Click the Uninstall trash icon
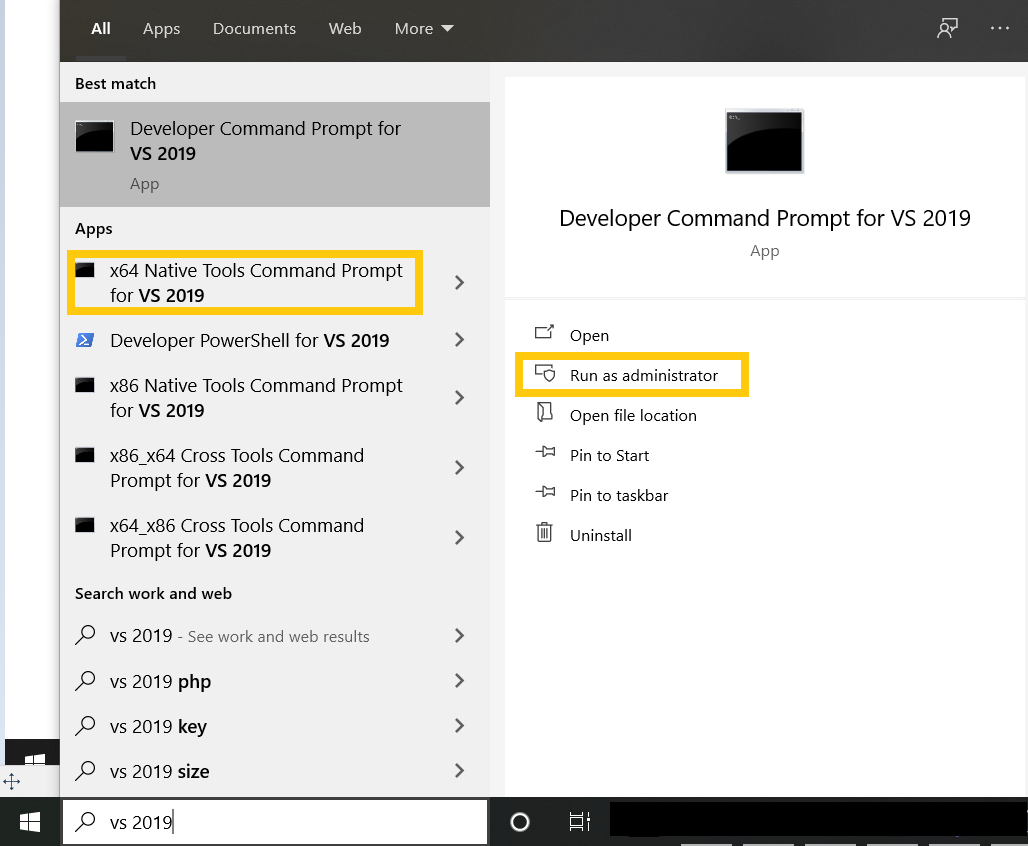 point(544,534)
